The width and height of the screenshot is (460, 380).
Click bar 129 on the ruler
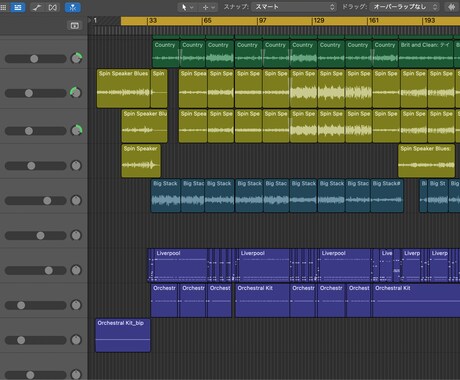pyautogui.click(x=319, y=21)
